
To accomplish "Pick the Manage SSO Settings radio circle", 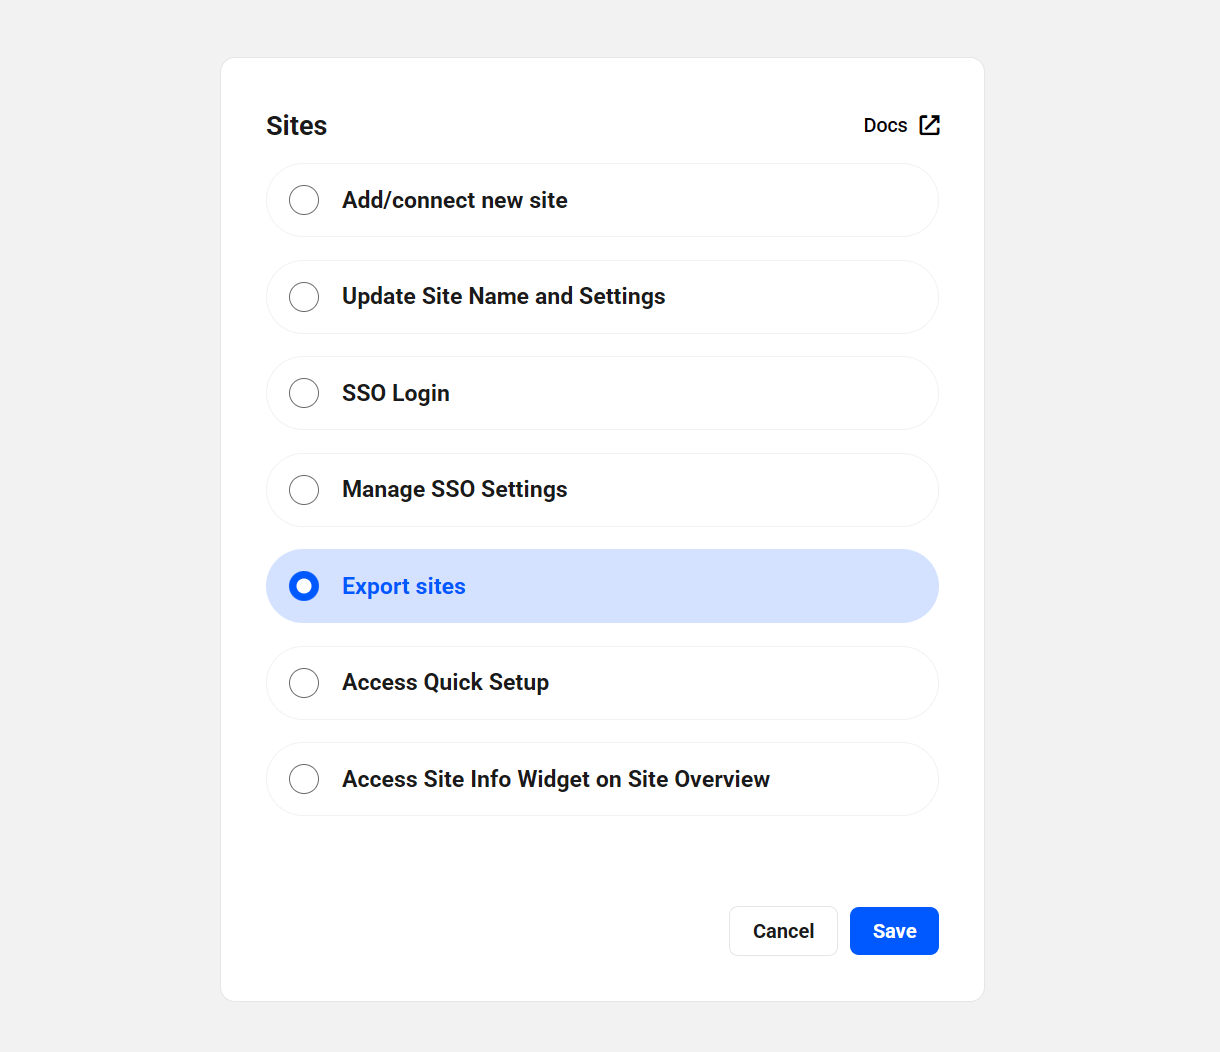I will [304, 490].
